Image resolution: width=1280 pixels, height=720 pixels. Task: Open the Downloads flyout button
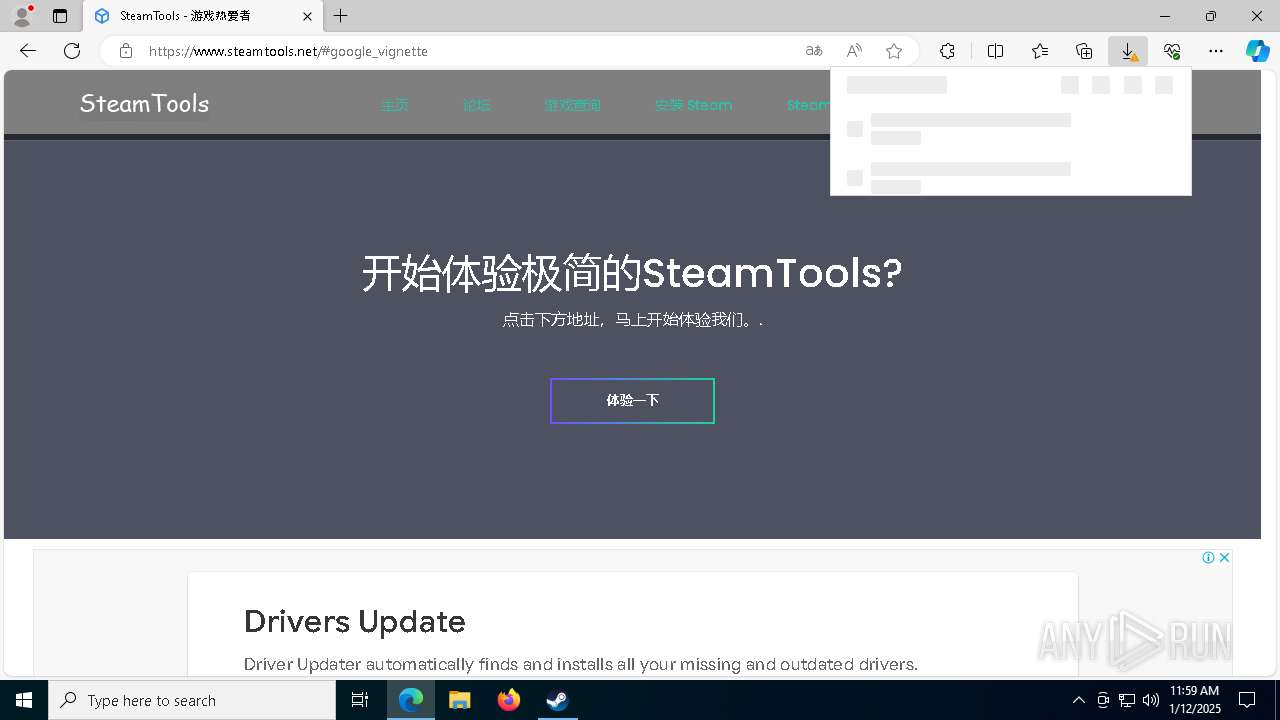pos(1128,51)
